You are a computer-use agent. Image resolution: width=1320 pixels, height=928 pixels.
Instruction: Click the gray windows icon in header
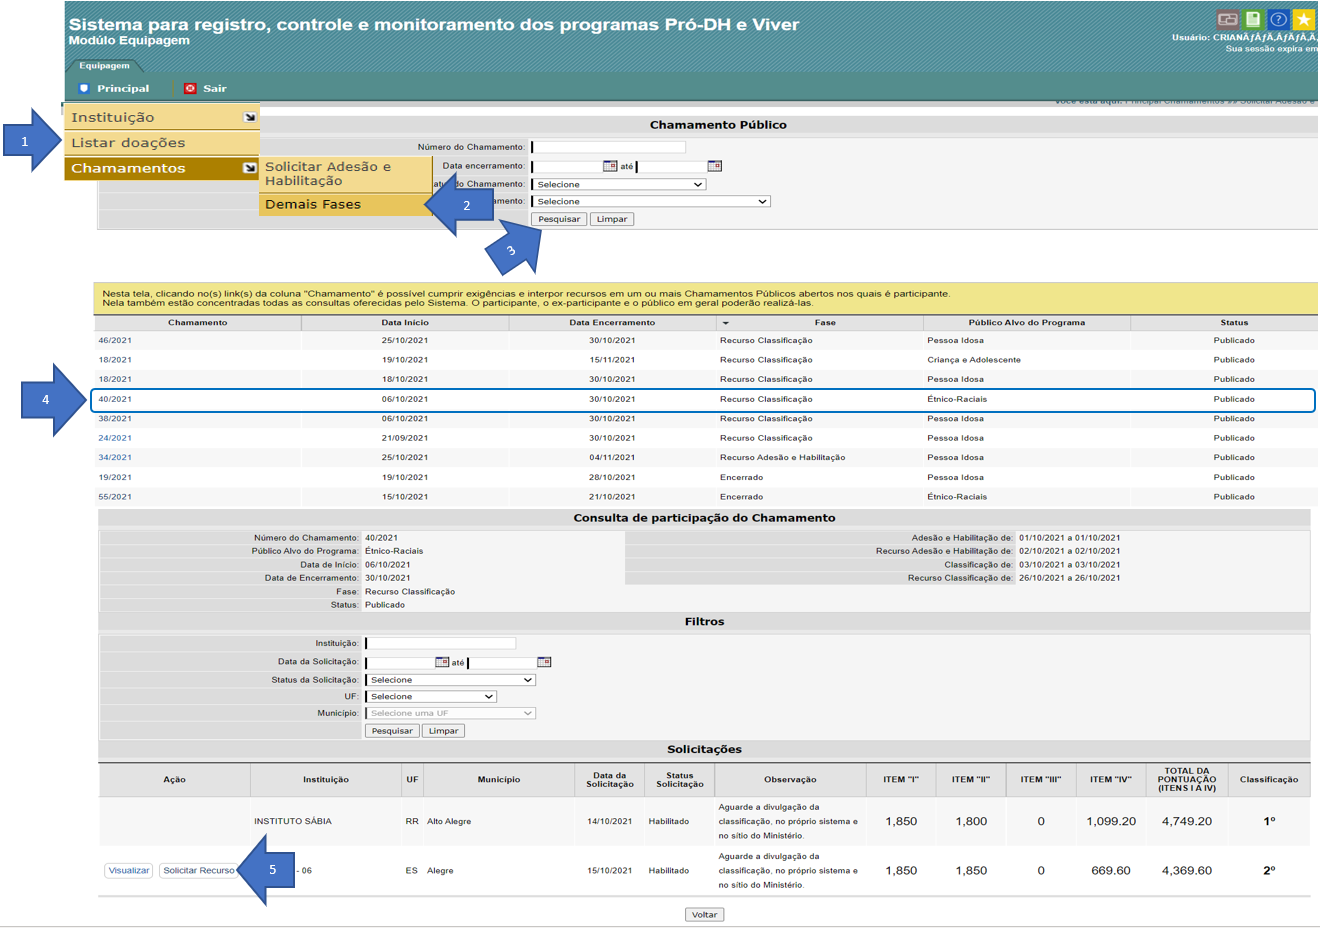pos(1228,19)
